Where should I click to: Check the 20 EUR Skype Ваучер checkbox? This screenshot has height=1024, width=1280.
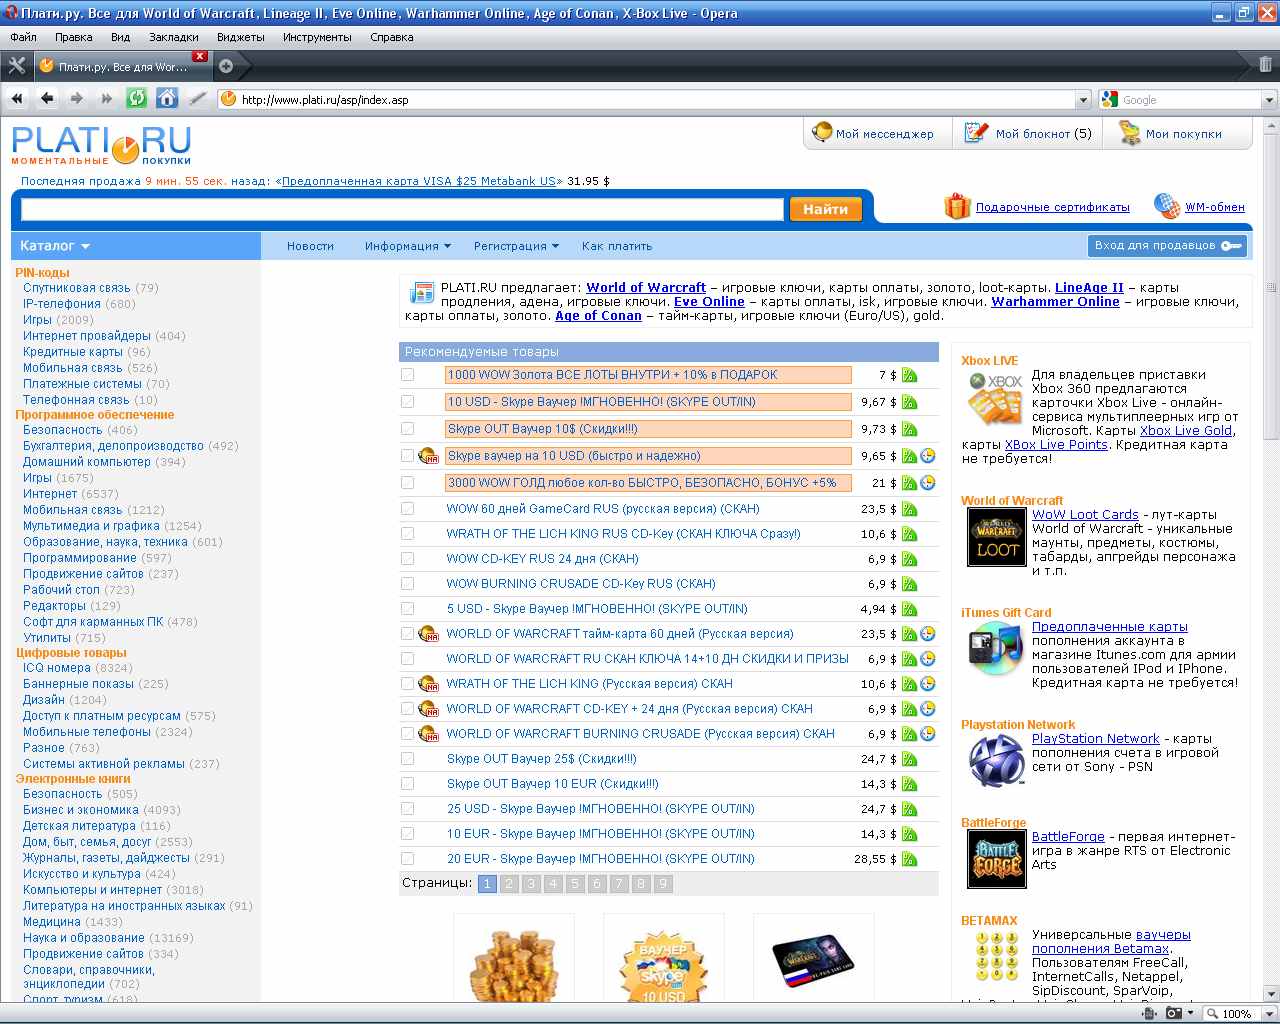click(407, 859)
